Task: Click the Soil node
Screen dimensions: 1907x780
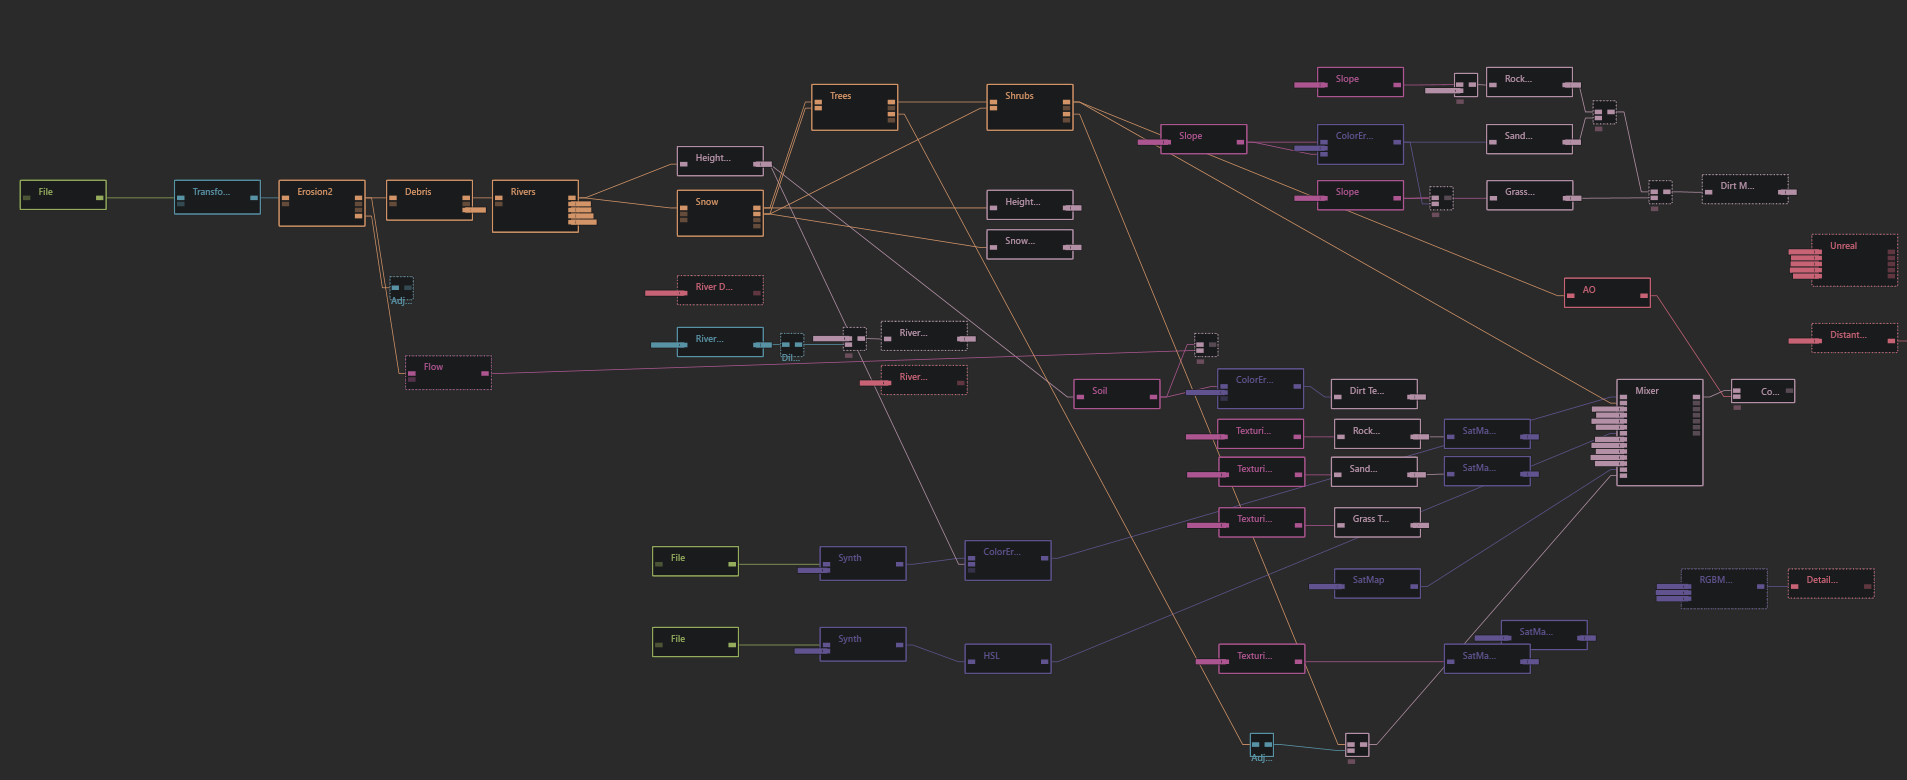Action: pos(1116,394)
